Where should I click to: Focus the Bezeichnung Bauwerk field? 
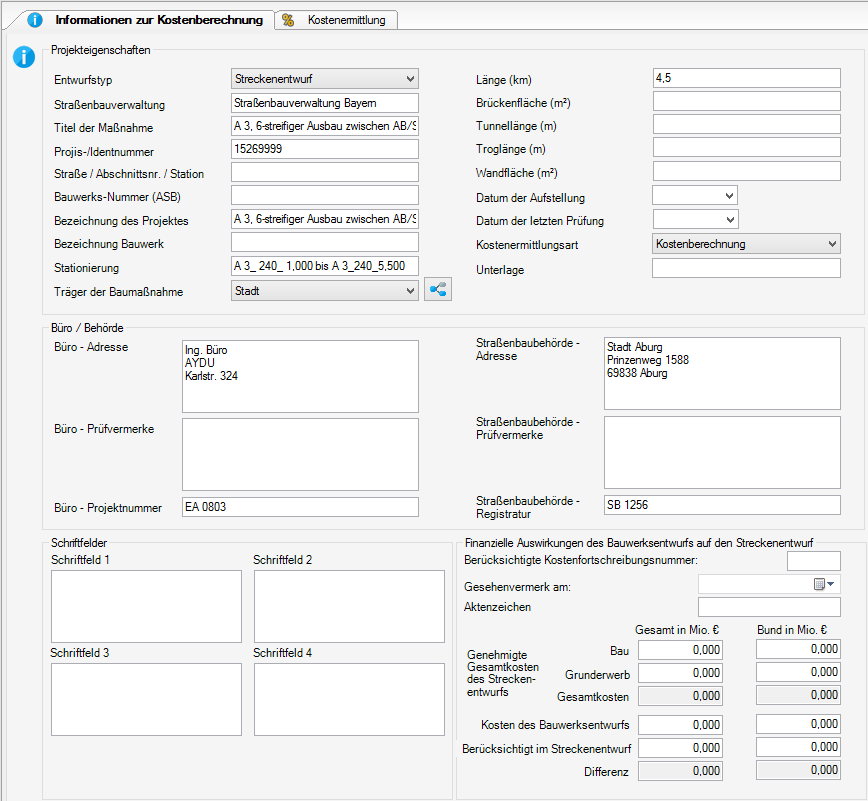324,242
